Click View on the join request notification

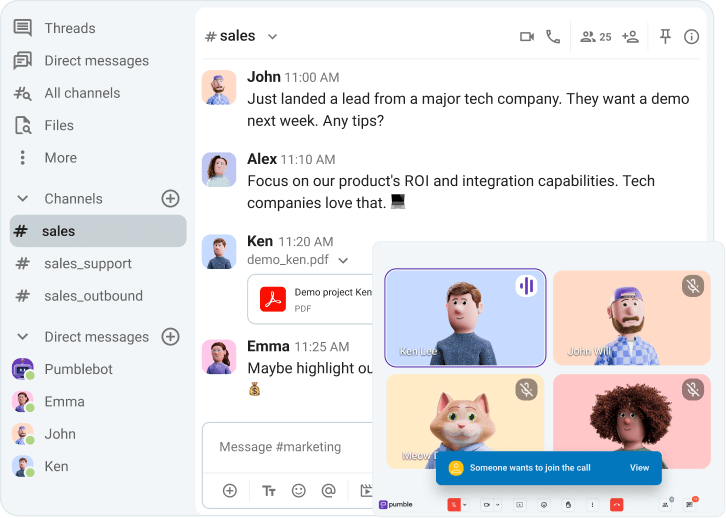pyautogui.click(x=639, y=468)
